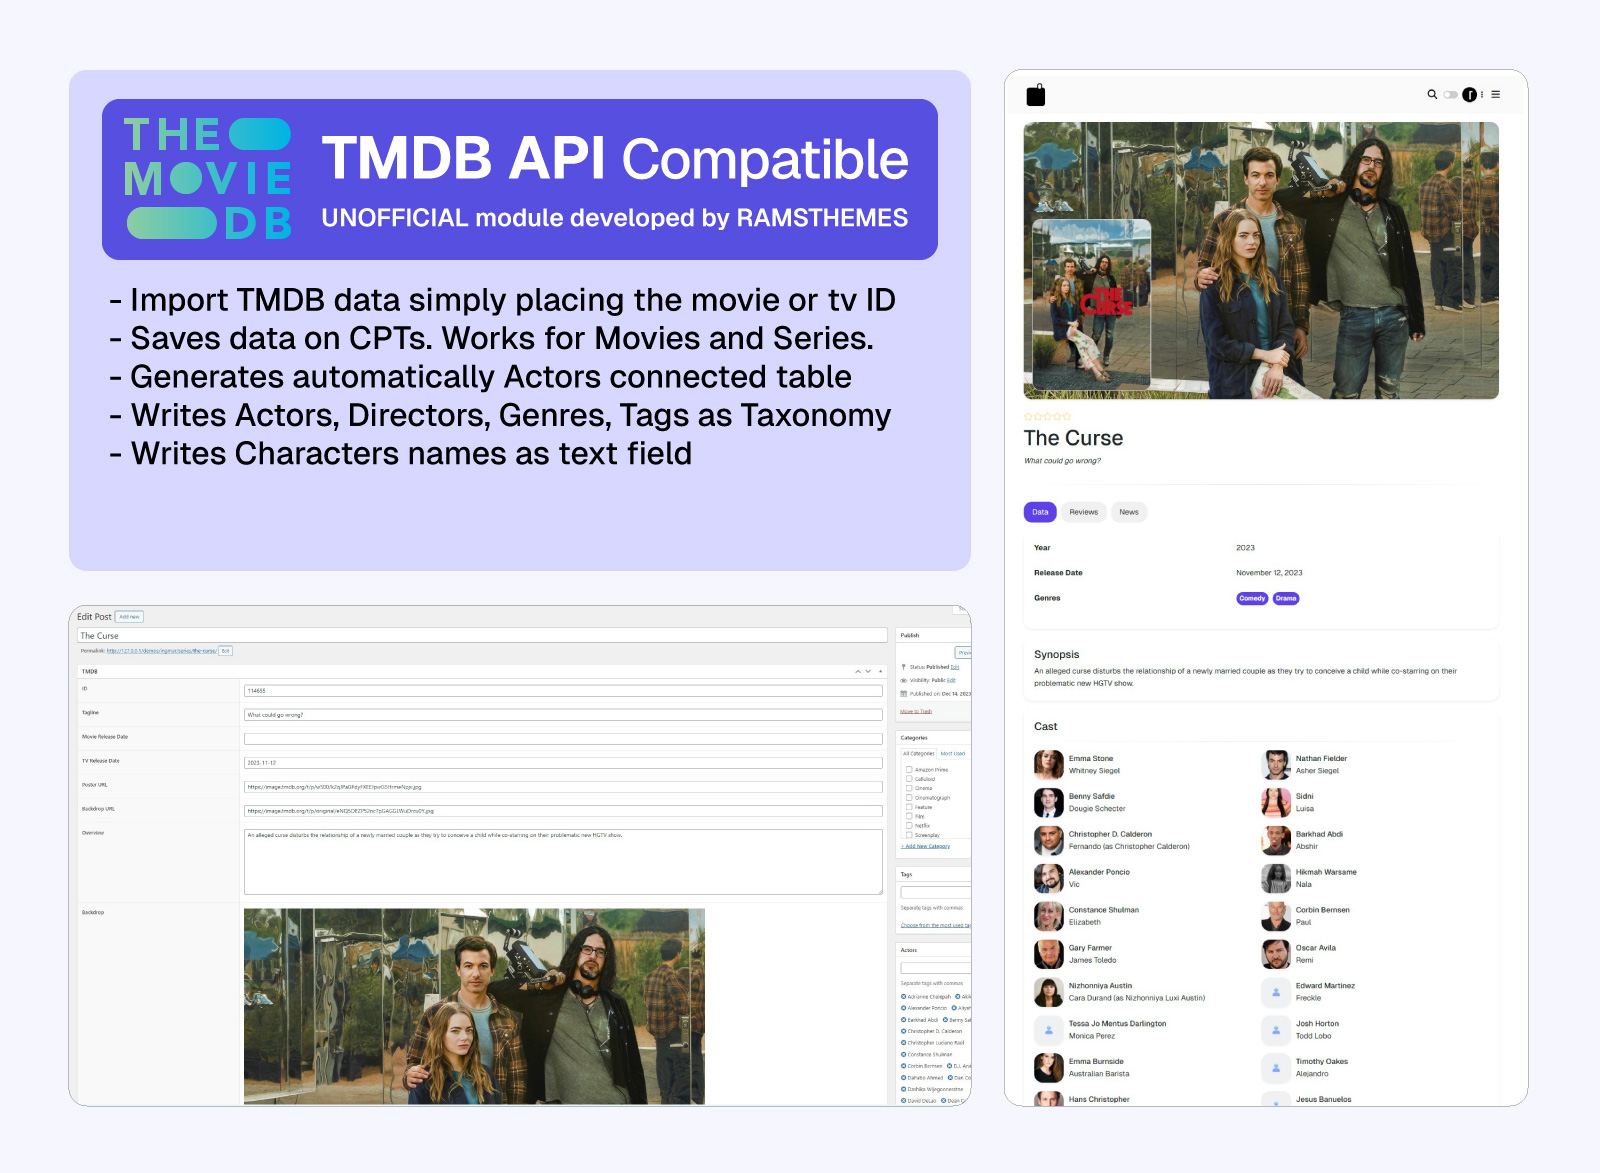Click Emma Stone's cast avatar
The width and height of the screenshot is (1600, 1173).
point(1048,765)
